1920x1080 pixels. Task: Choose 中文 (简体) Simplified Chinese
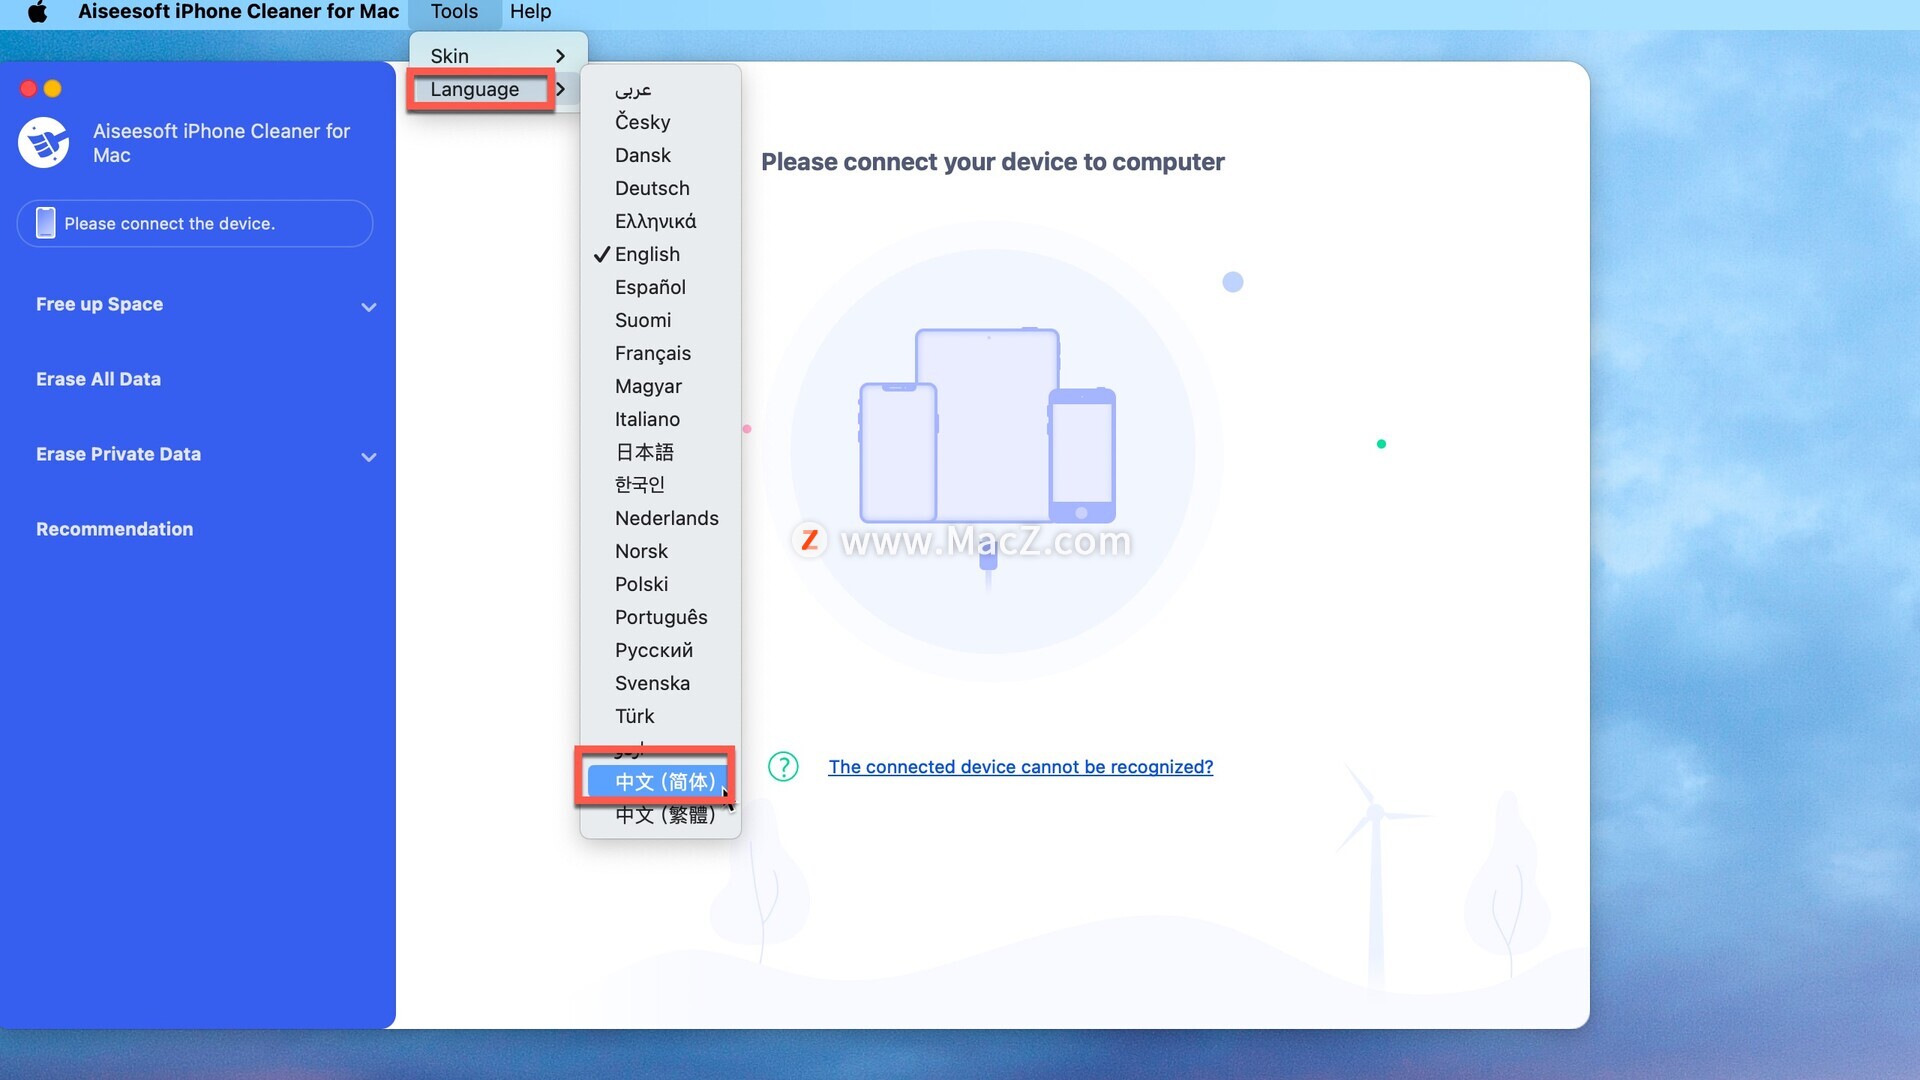click(660, 782)
